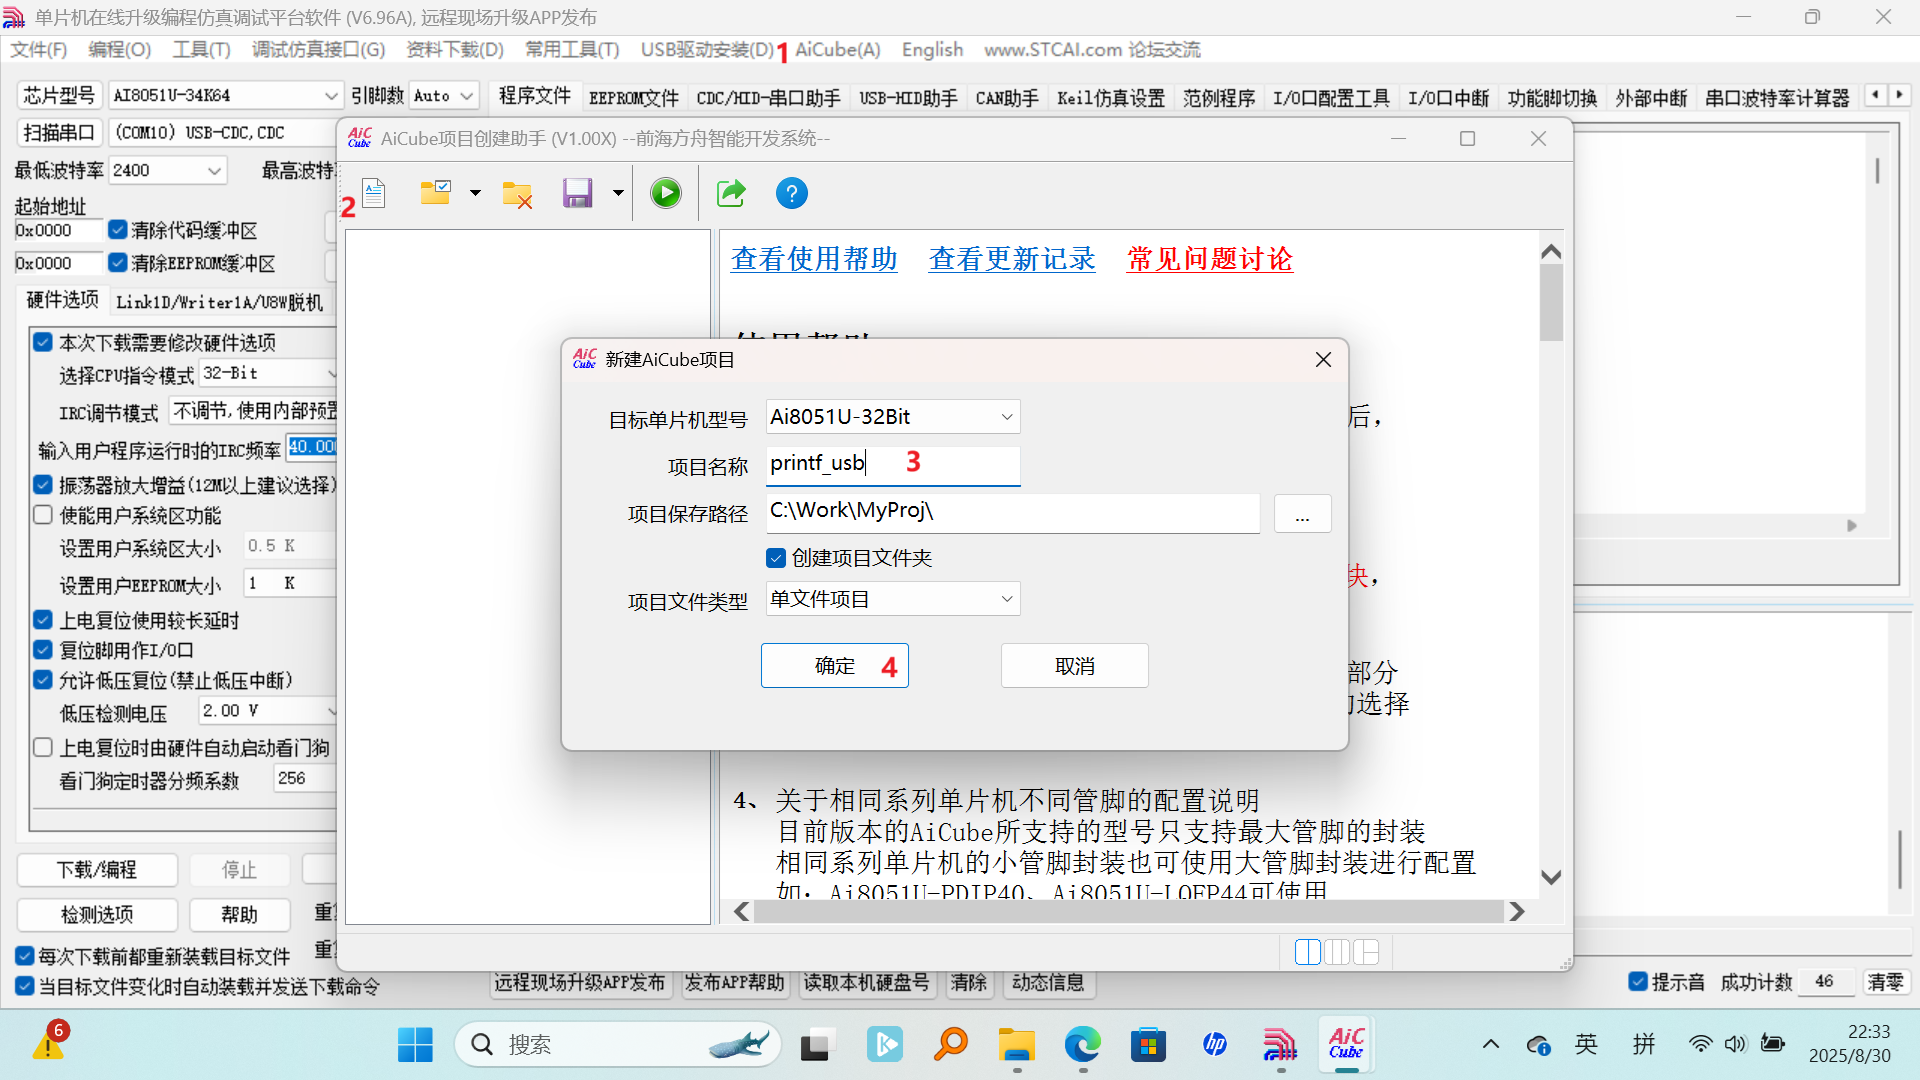1920x1080 pixels.
Task: Open 工具(T) menu
Action: click(x=201, y=50)
